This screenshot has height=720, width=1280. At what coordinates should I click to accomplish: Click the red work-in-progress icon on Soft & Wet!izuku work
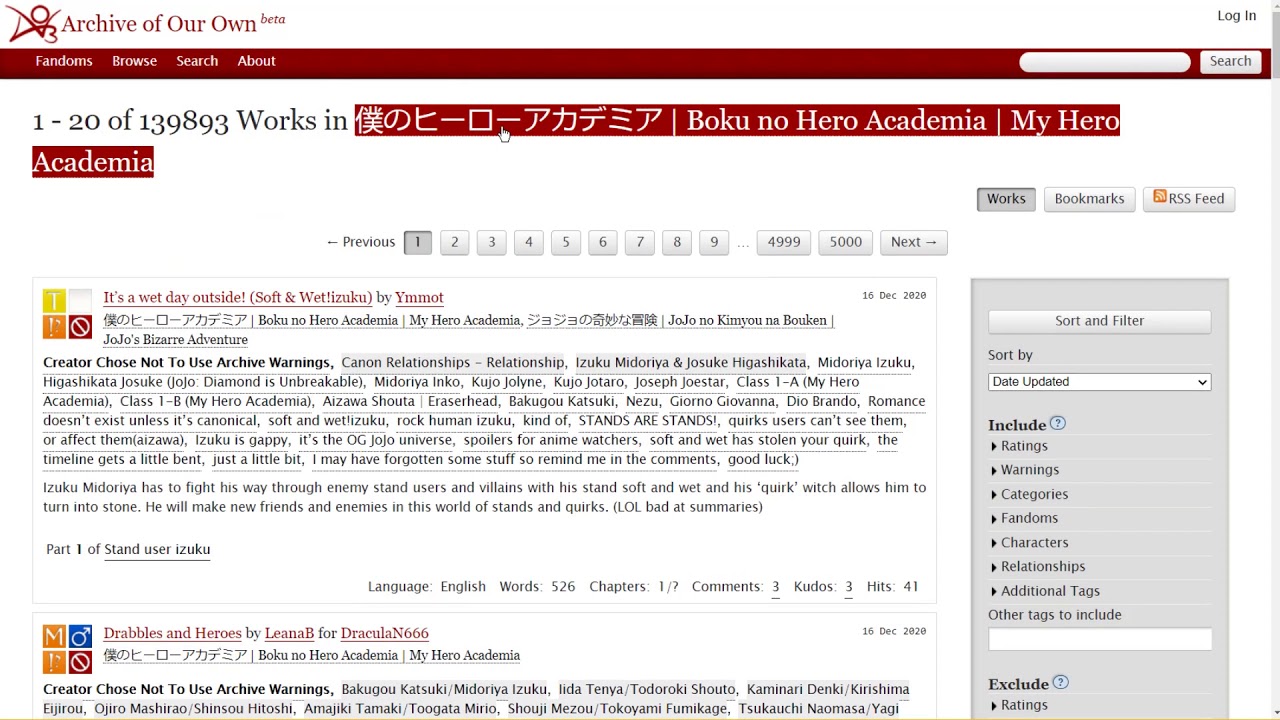pyautogui.click(x=80, y=327)
